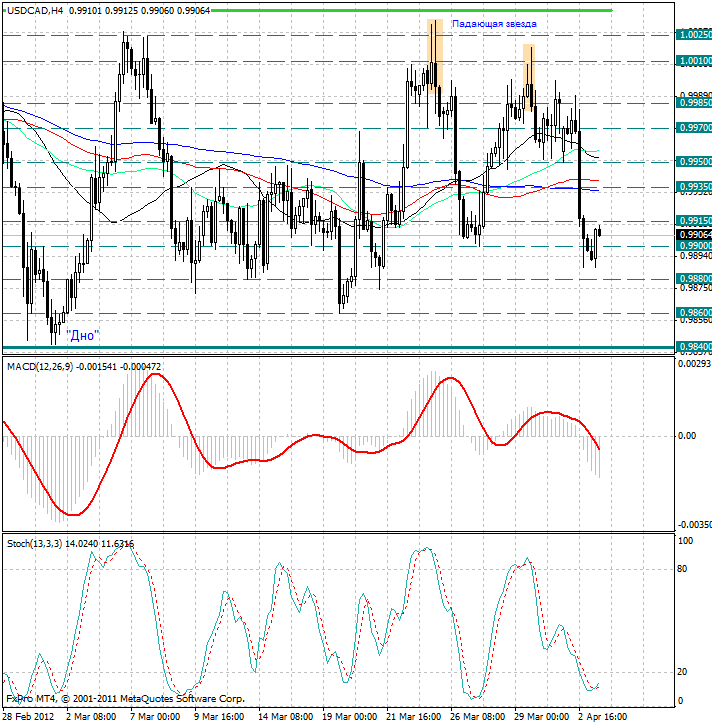712x724 pixels.
Task: Click the FxPro MT4 copyright text
Action: tap(125, 699)
